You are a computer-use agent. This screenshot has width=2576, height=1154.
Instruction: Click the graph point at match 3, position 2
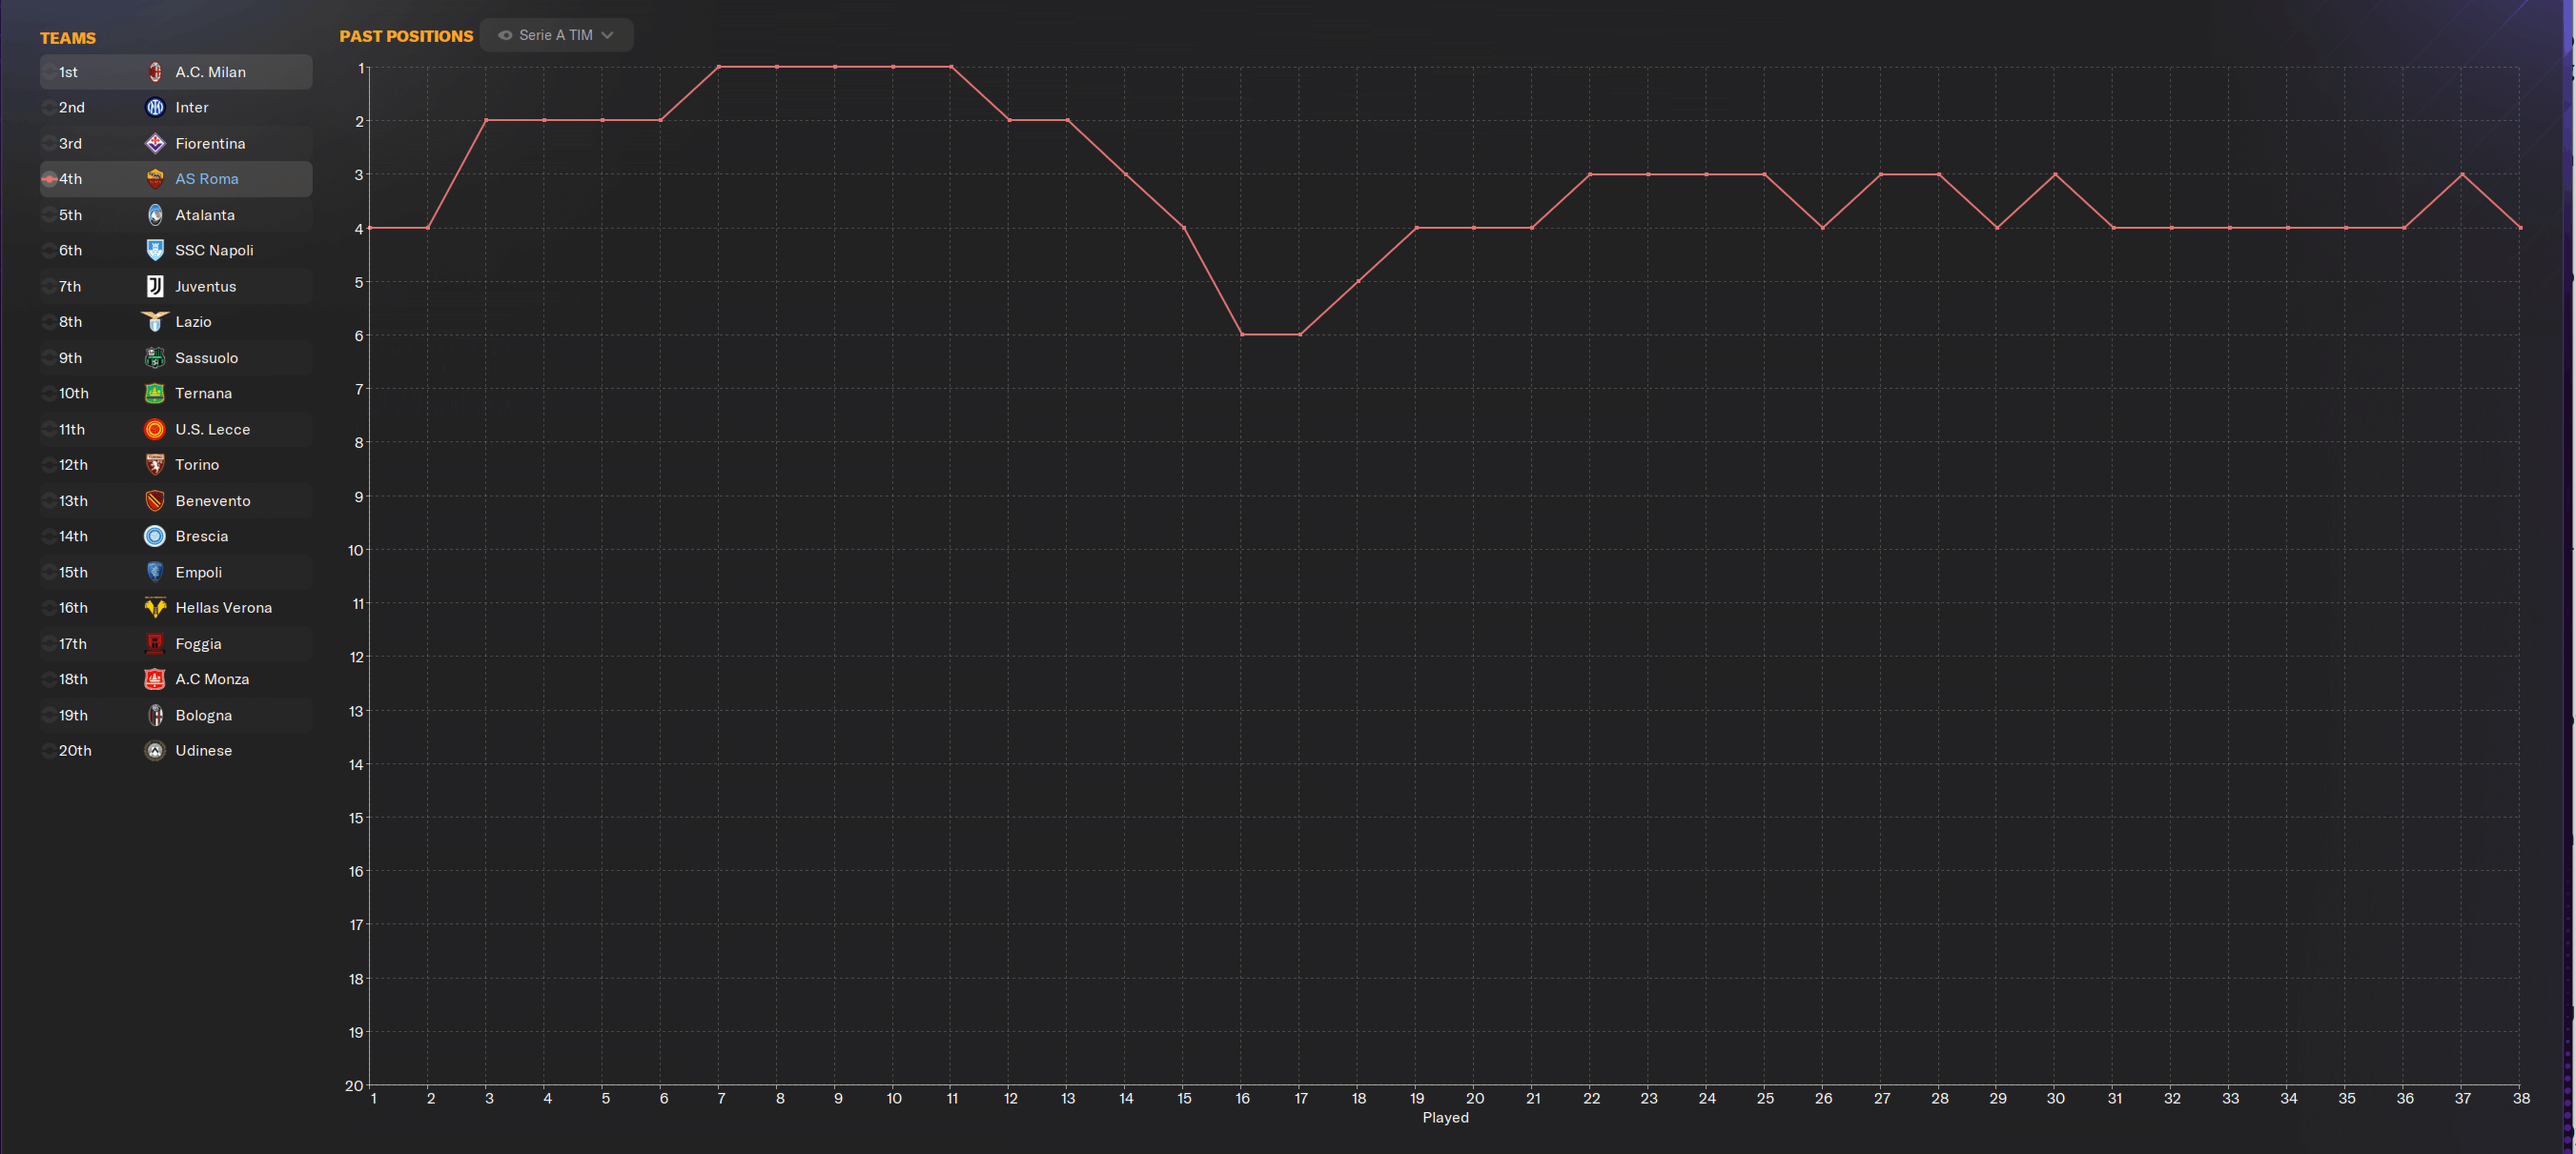point(486,120)
